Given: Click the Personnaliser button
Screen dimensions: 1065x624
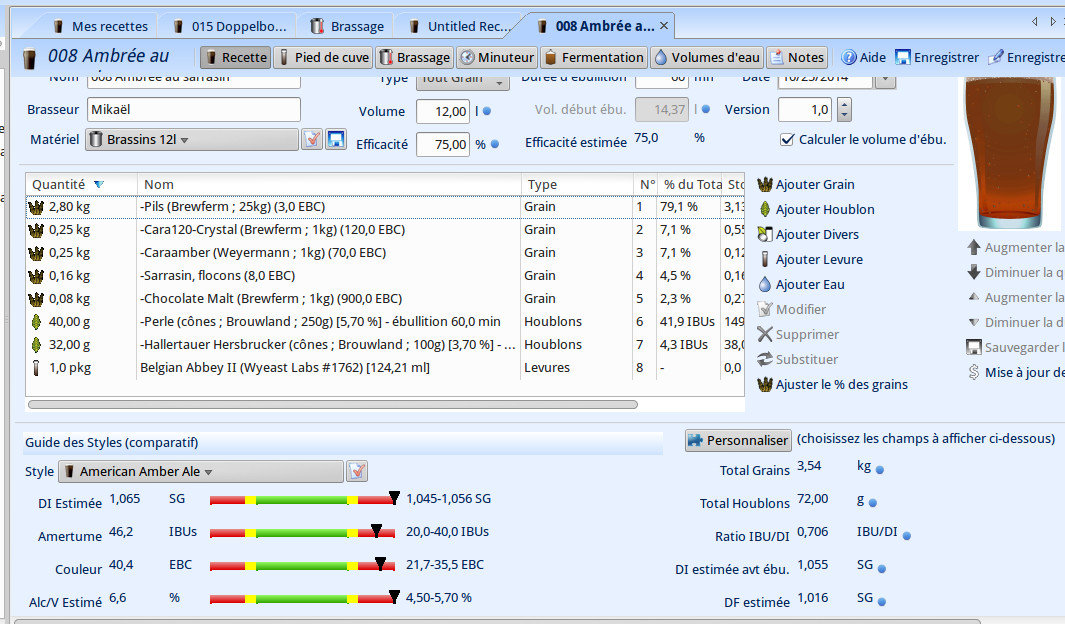Looking at the screenshot, I should pos(738,440).
